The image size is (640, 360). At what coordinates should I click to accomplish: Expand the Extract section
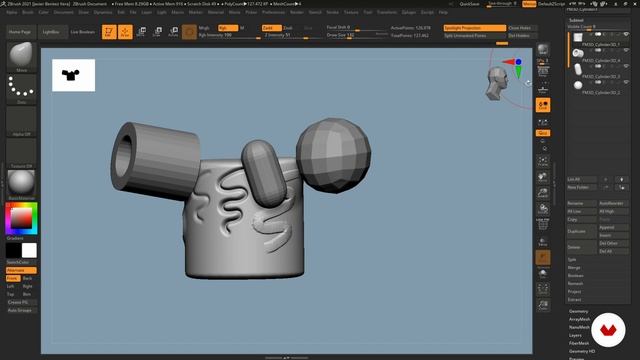click(x=574, y=300)
